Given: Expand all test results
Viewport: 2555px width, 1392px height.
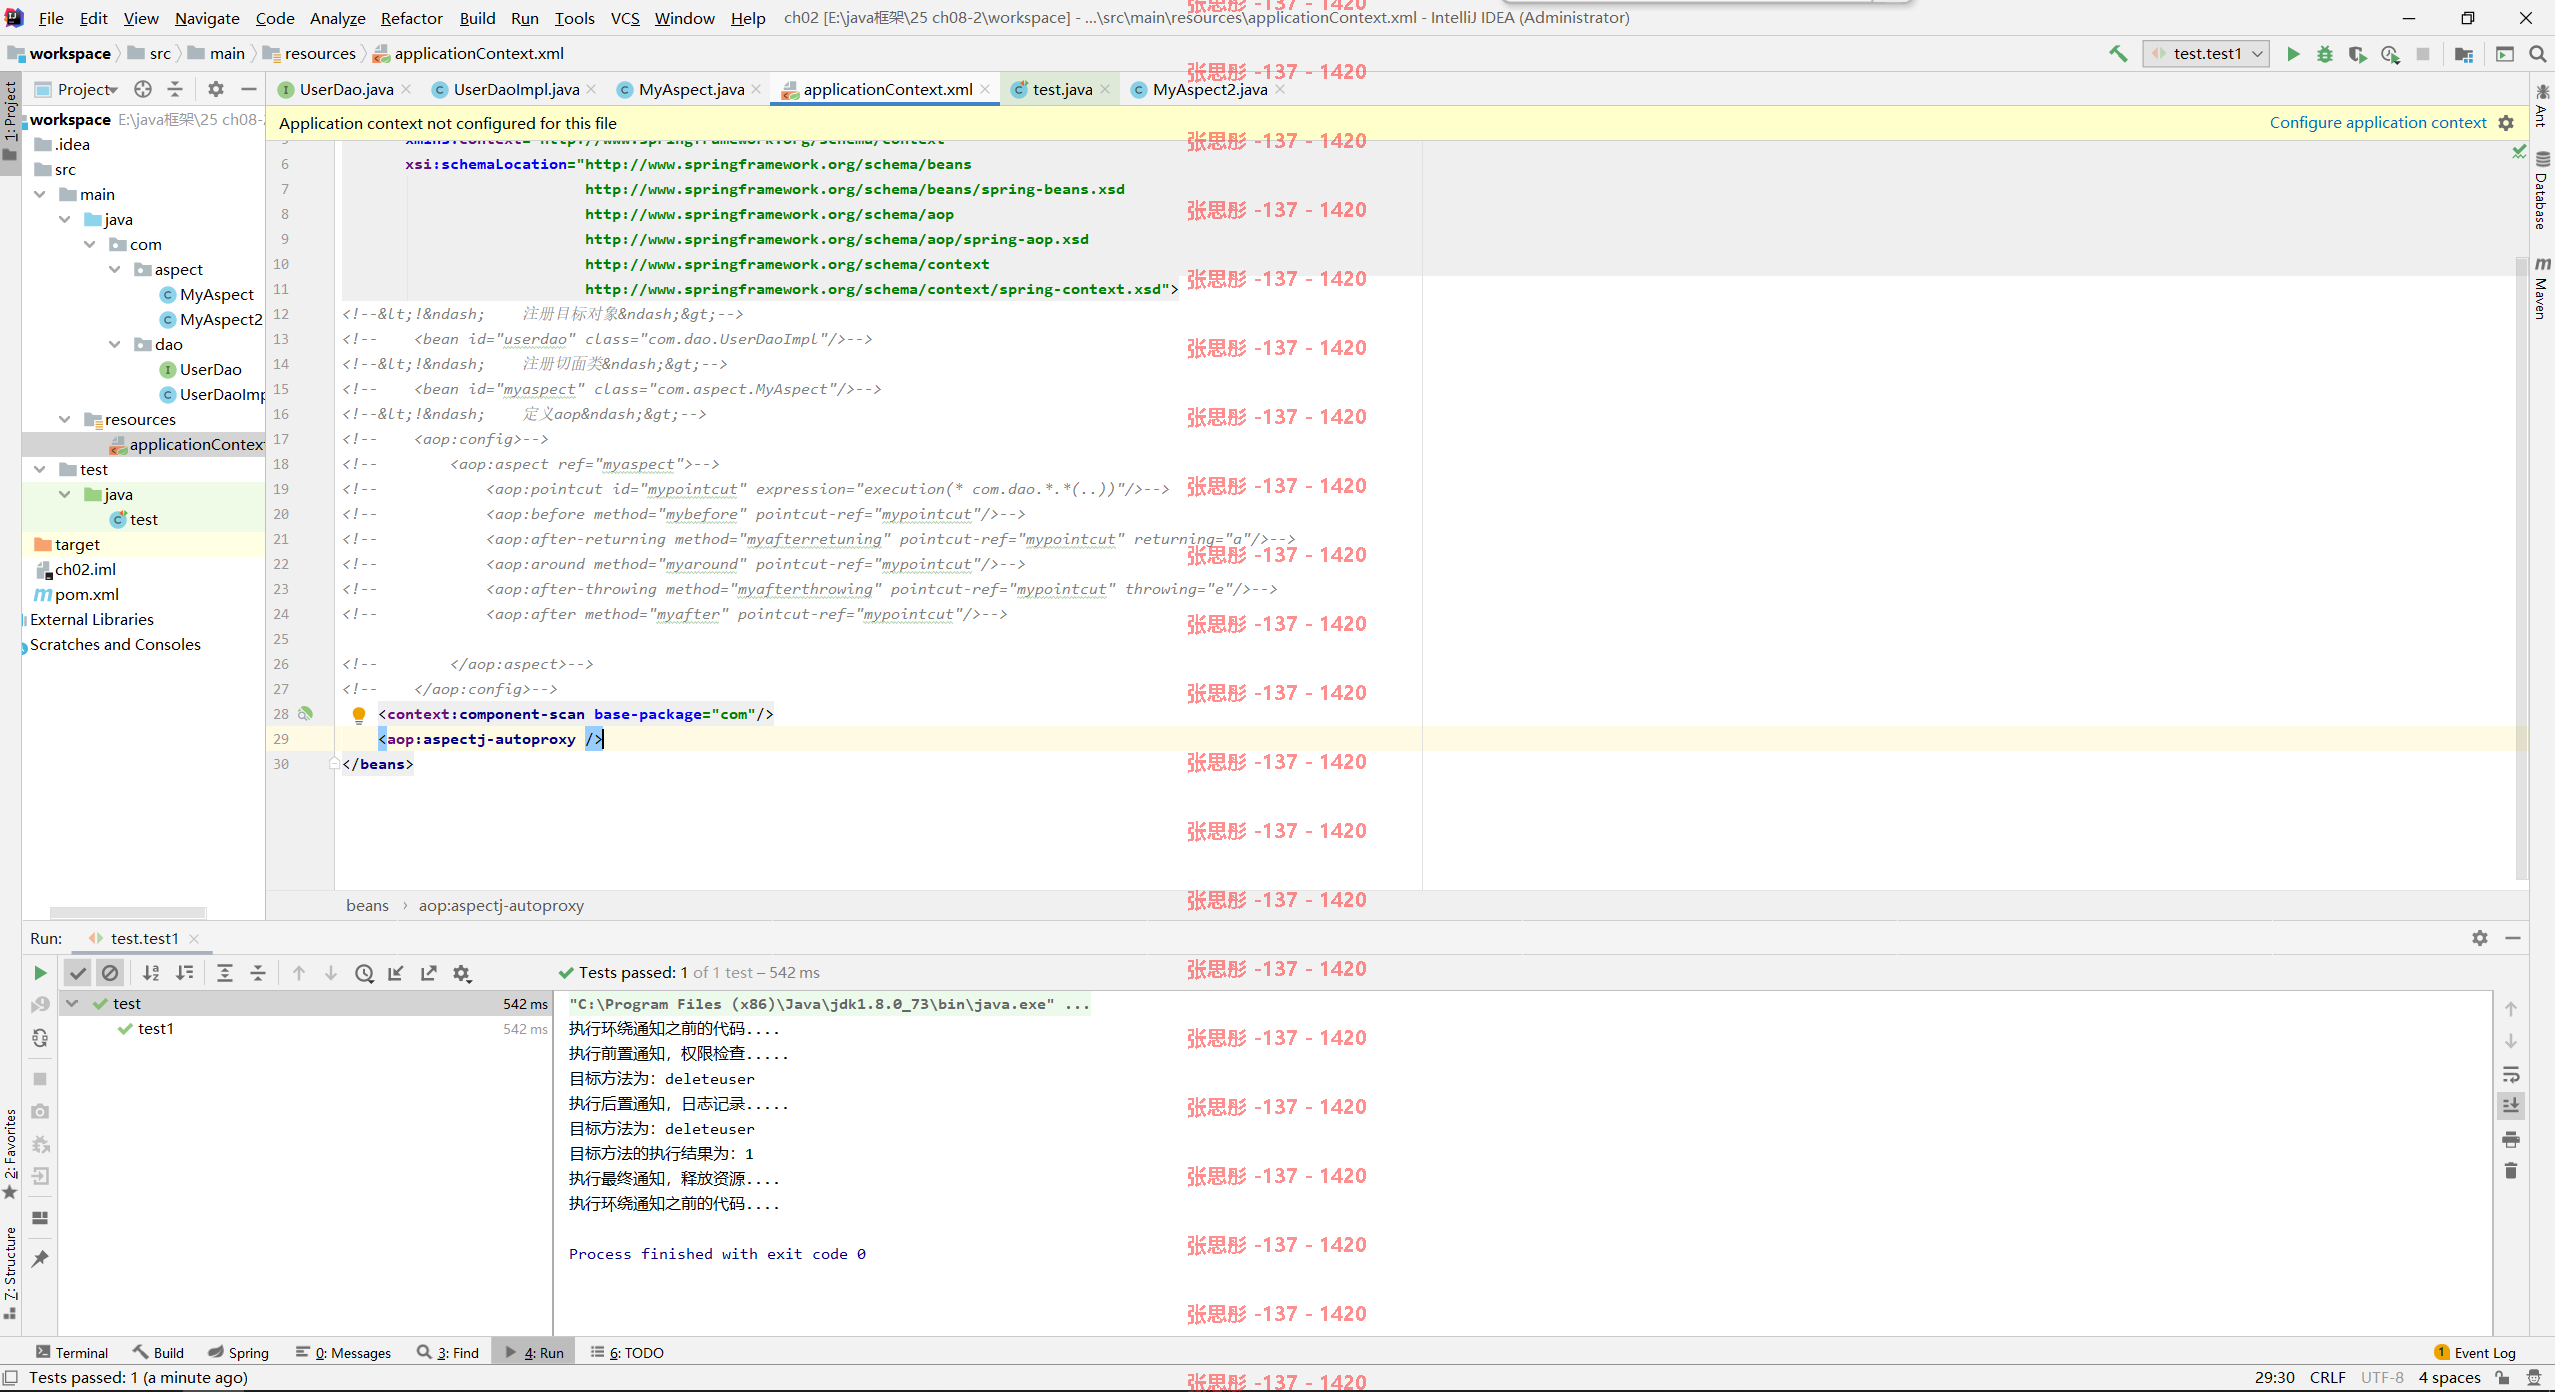Looking at the screenshot, I should [225, 973].
